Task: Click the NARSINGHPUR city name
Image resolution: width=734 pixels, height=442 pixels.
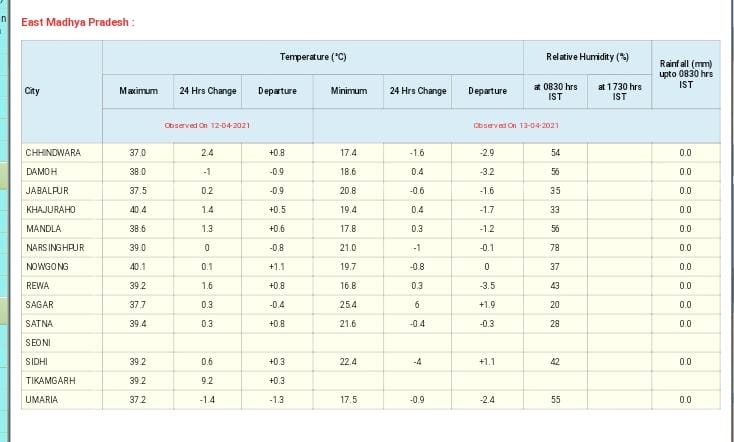Action: point(55,248)
